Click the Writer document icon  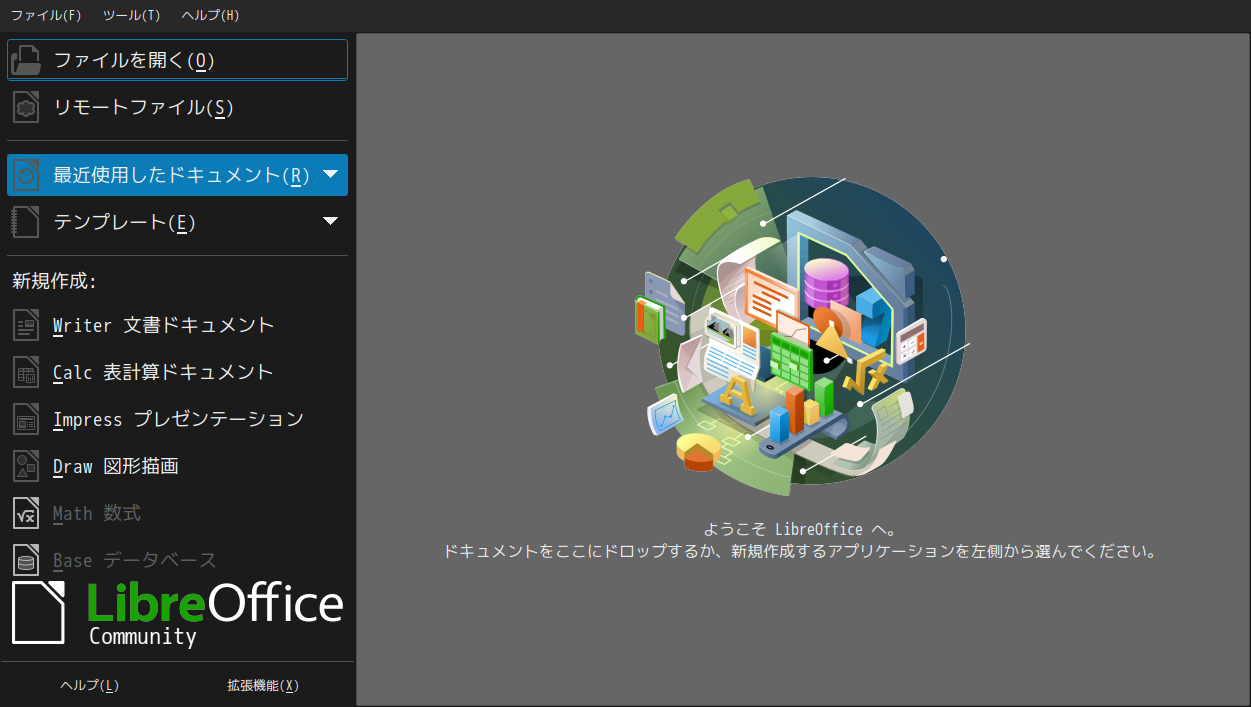pos(26,325)
